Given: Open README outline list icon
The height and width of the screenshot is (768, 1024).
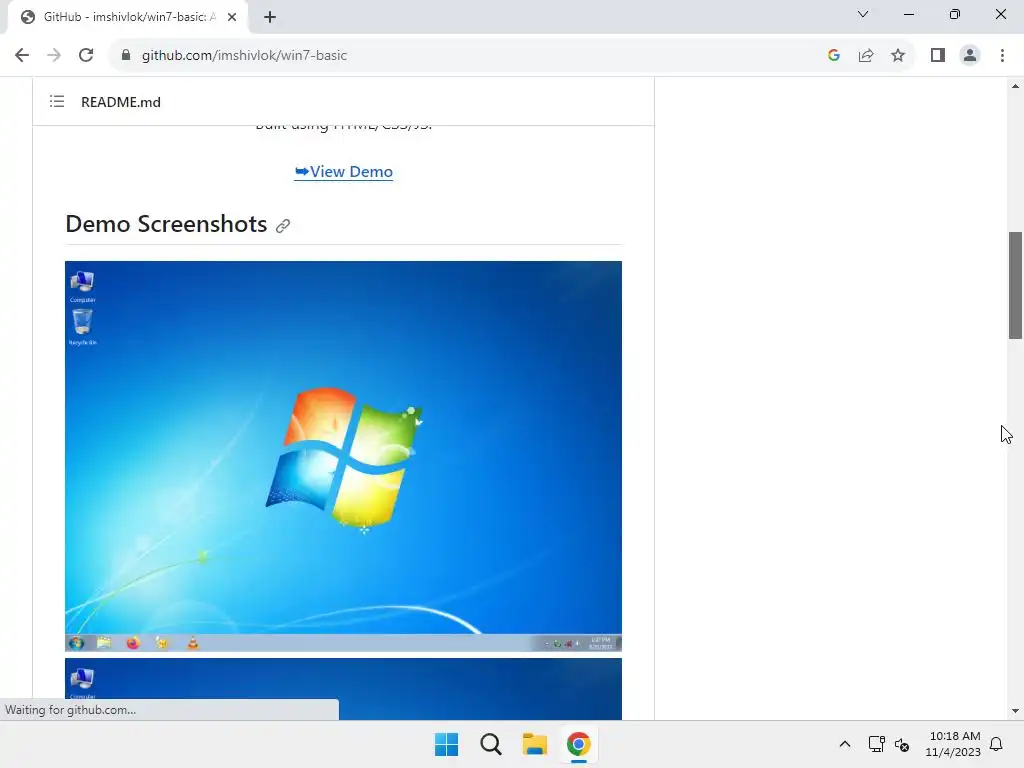Looking at the screenshot, I should point(57,101).
